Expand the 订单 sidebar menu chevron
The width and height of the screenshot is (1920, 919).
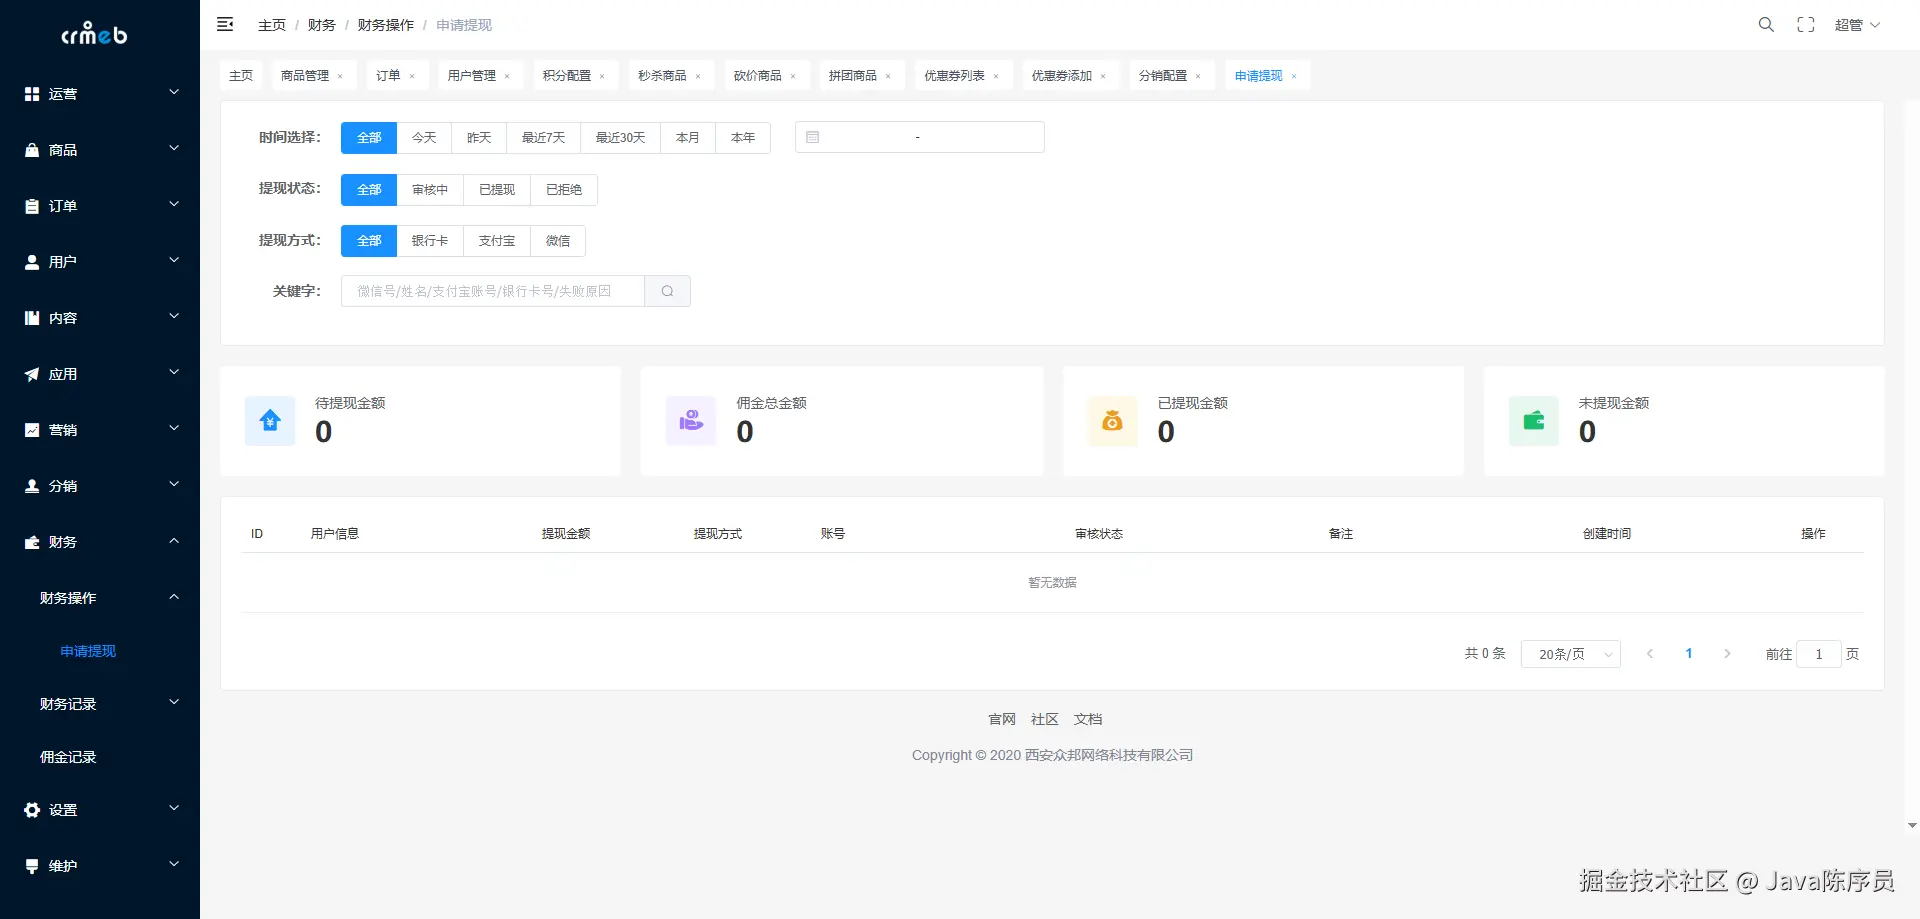pyautogui.click(x=174, y=204)
